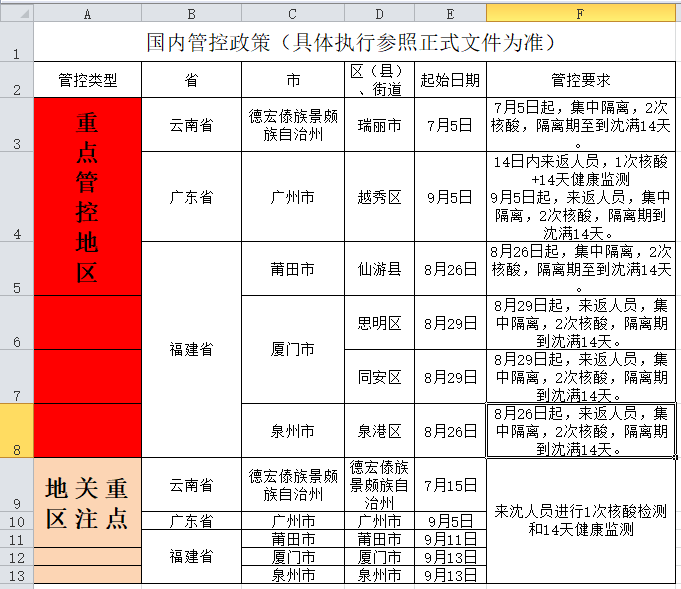Click 9月11日 date cell
This screenshot has width=681, height=589.
click(x=450, y=539)
